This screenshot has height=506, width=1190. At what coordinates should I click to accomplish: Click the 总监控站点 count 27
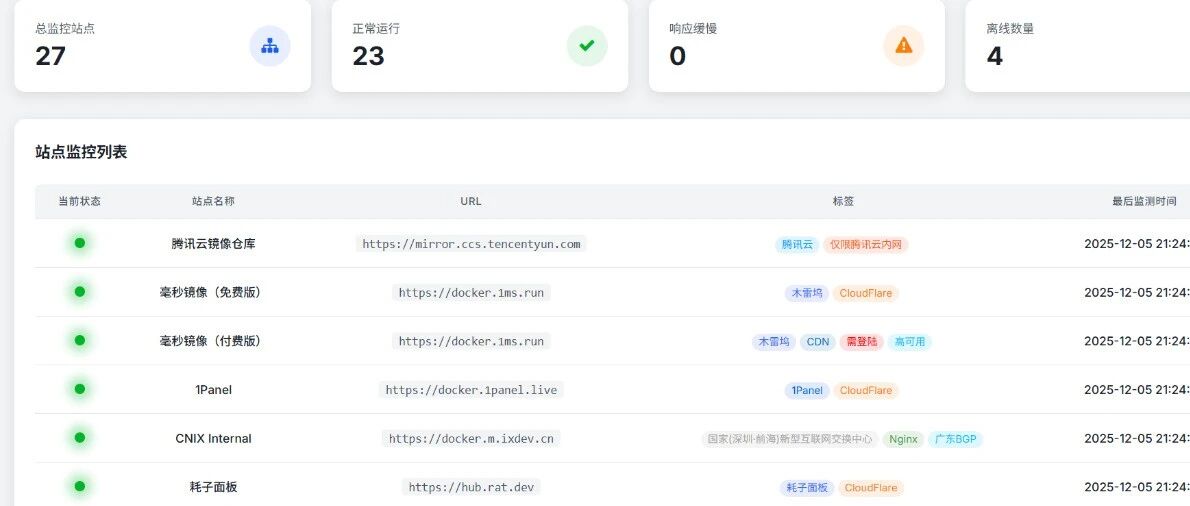[50, 55]
